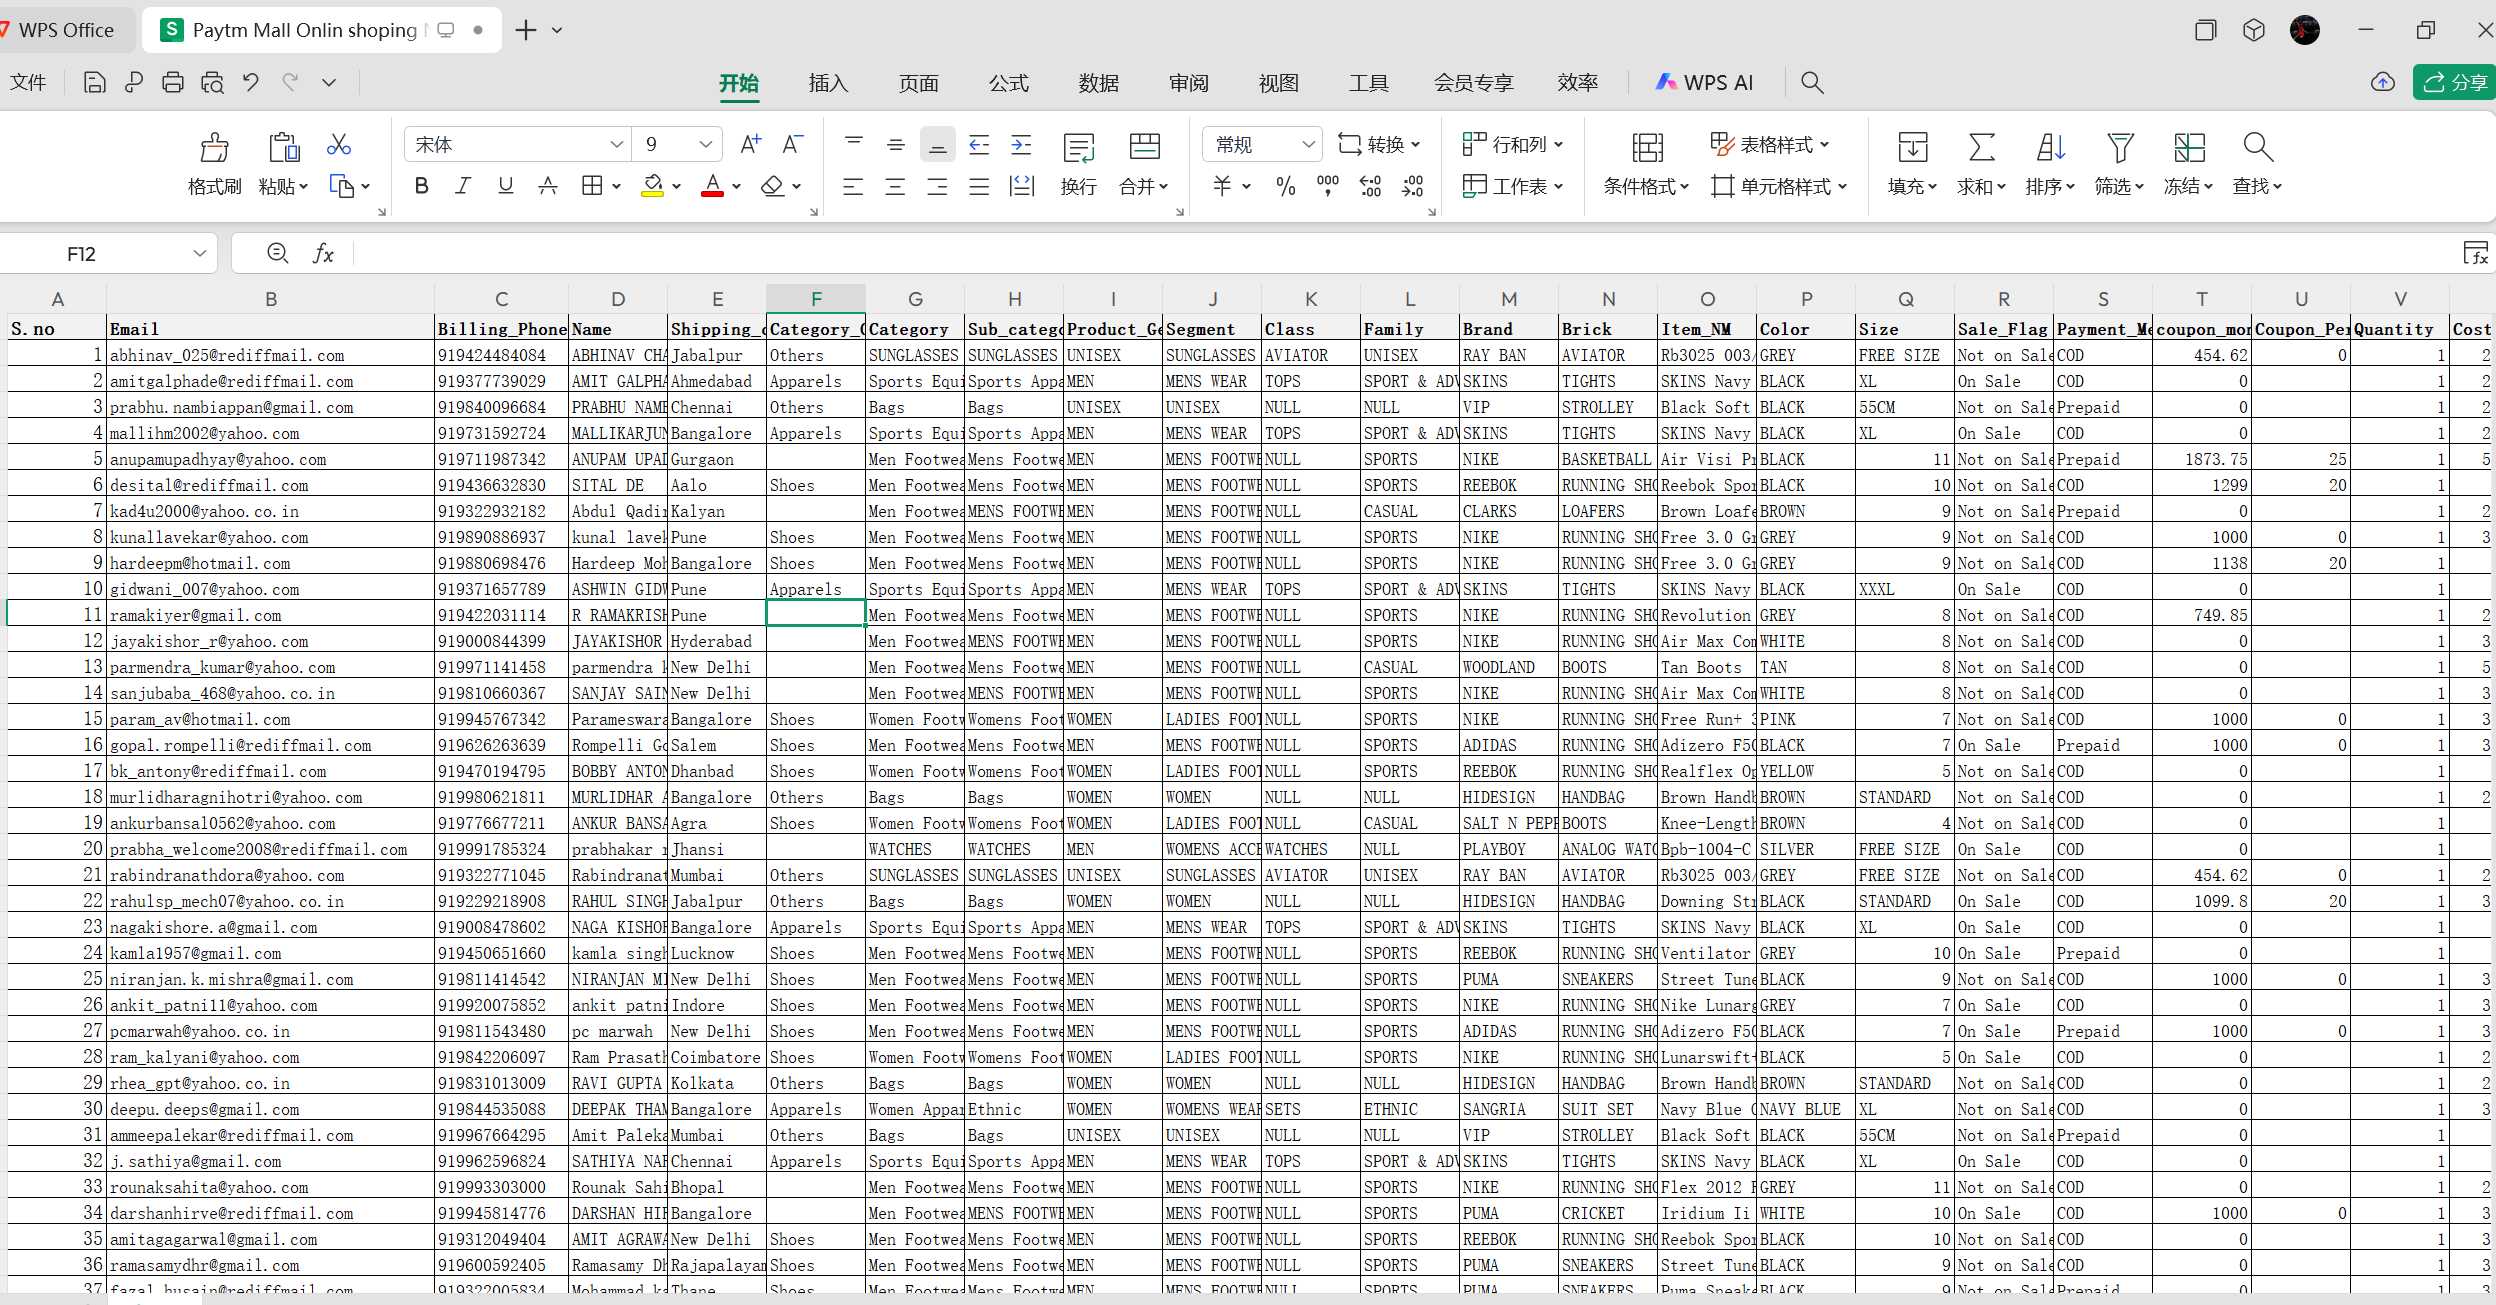
Task: Click the Share (分享) button
Action: (2455, 82)
